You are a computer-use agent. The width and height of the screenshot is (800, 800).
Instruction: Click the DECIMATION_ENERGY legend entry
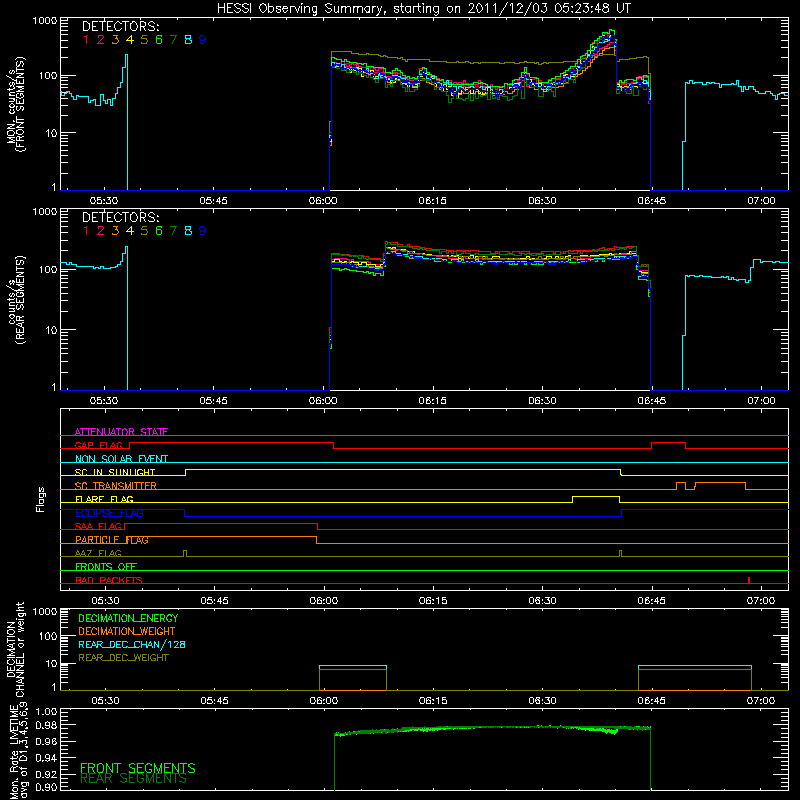[x=128, y=618]
